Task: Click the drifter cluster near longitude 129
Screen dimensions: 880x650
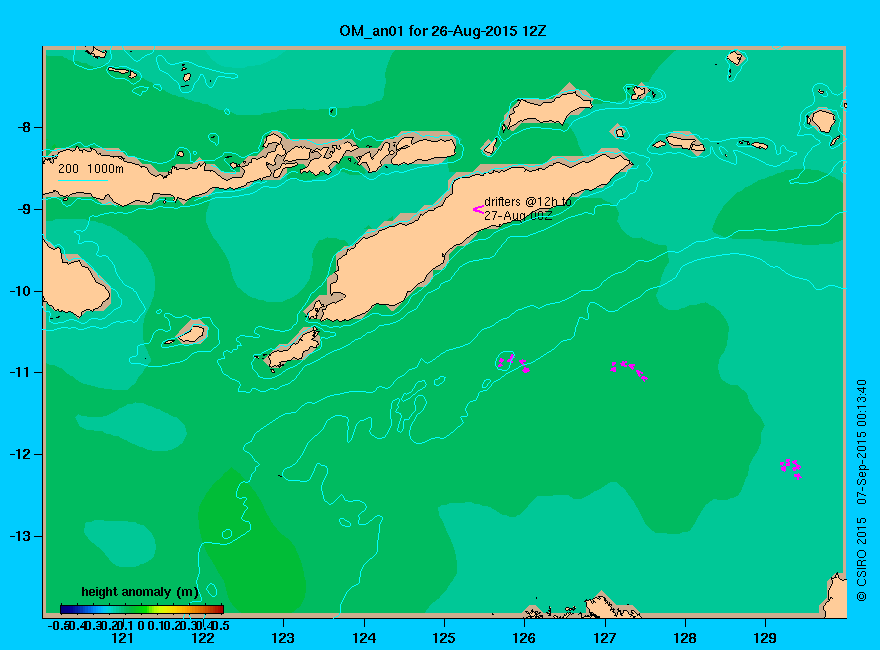Action: coord(791,468)
